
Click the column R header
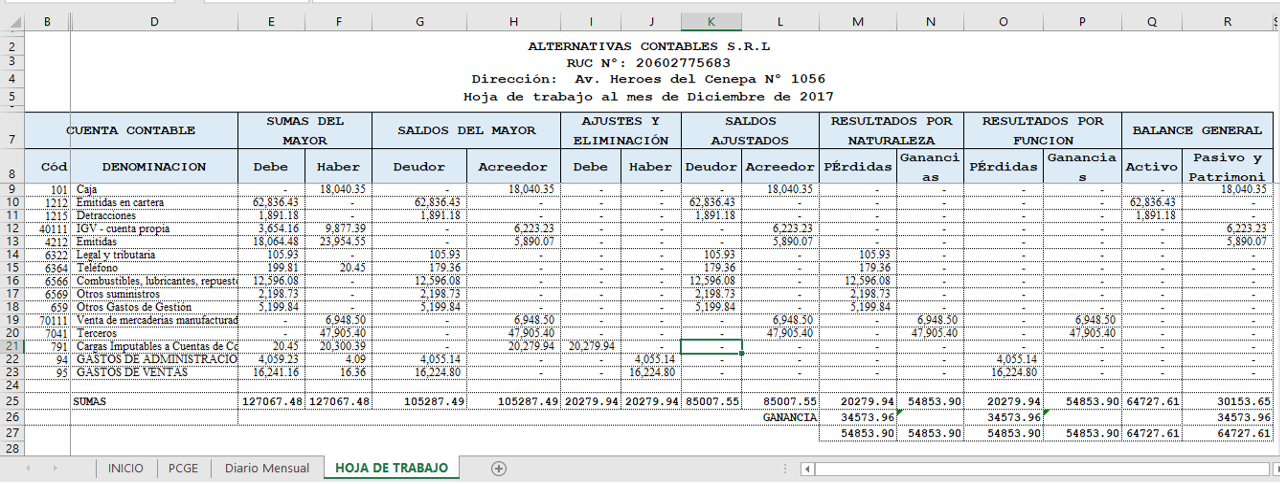1226,21
